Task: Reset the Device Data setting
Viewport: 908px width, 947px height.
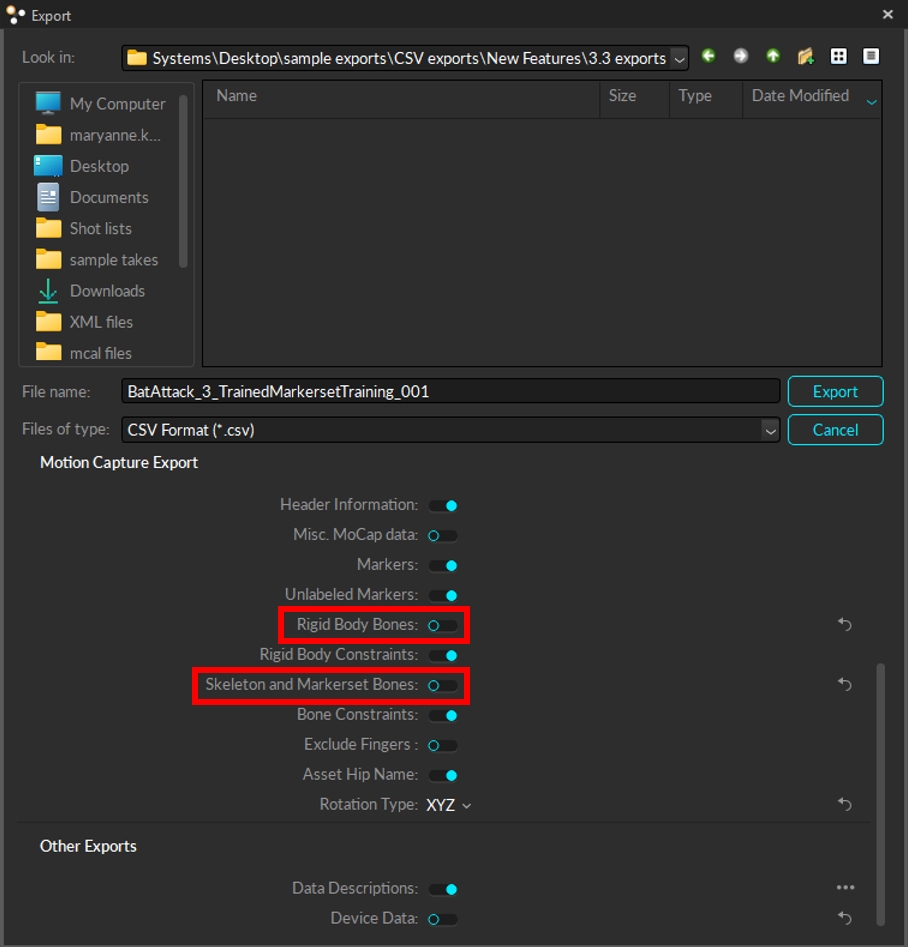Action: (x=845, y=918)
